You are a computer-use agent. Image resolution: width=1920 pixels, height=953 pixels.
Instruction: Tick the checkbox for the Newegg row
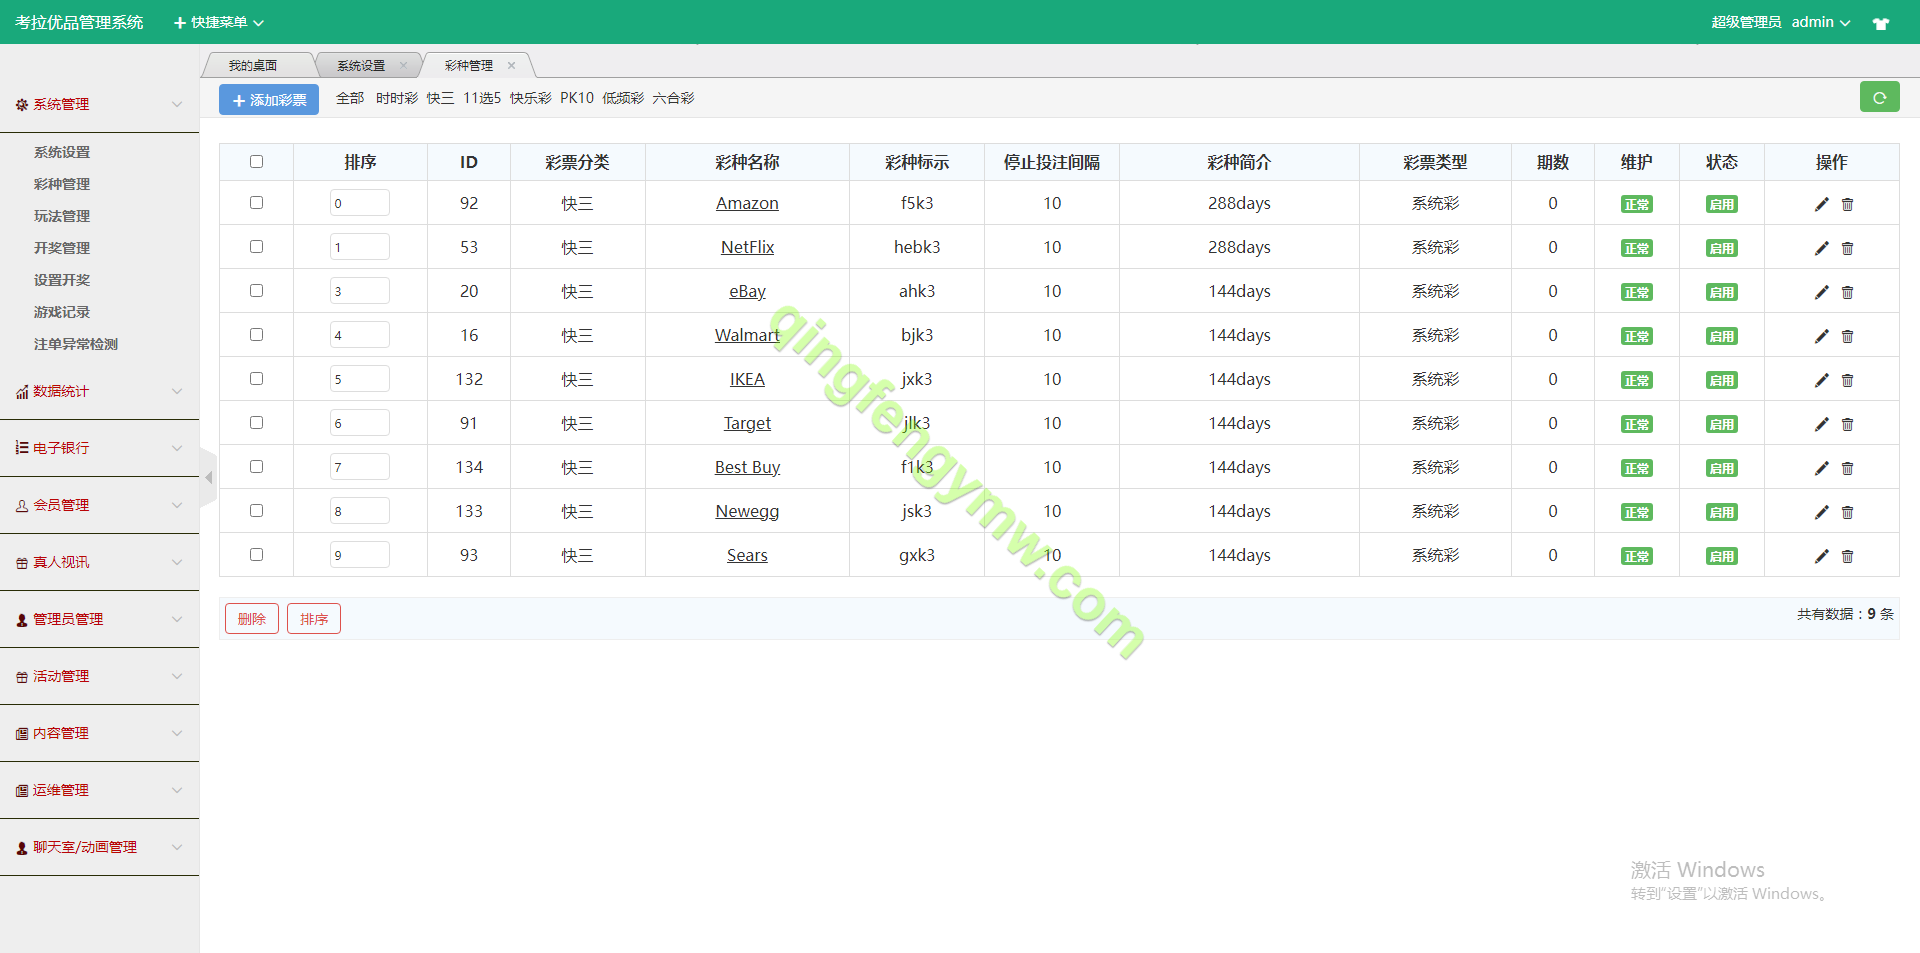[256, 511]
